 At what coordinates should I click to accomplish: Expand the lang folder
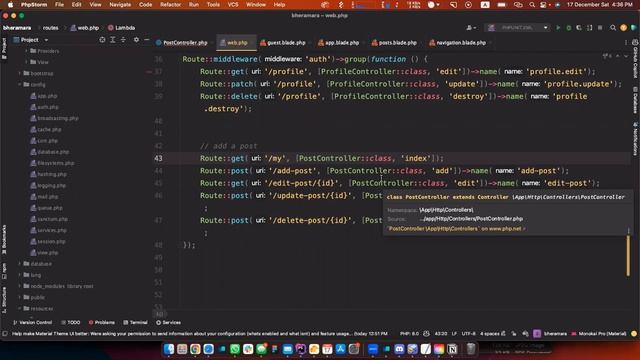click(x=20, y=275)
